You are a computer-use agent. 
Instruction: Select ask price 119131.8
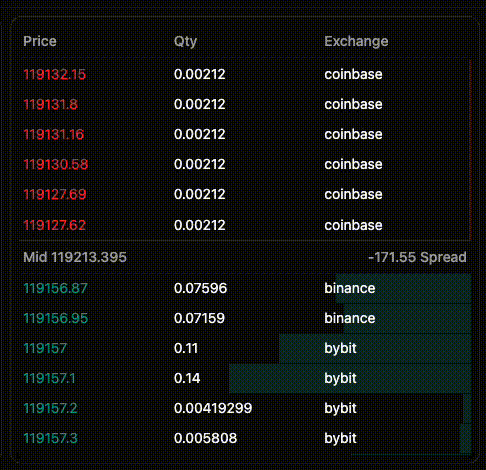[x=51, y=104]
